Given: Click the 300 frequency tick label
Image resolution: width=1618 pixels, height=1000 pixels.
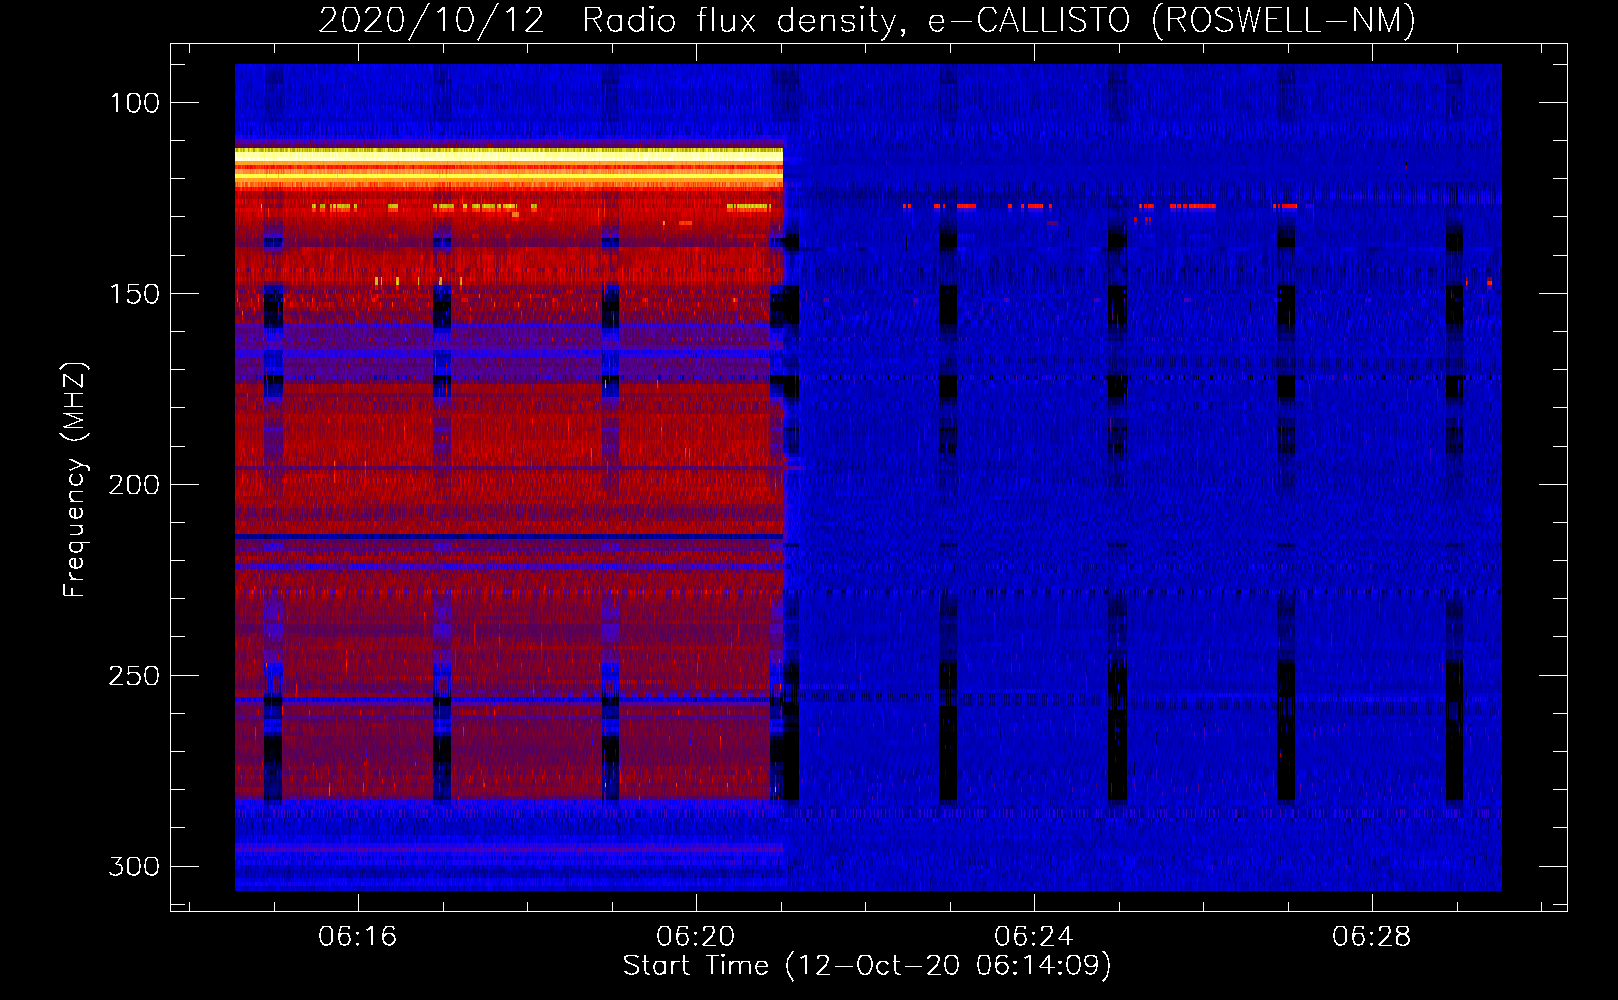Looking at the screenshot, I should [134, 866].
